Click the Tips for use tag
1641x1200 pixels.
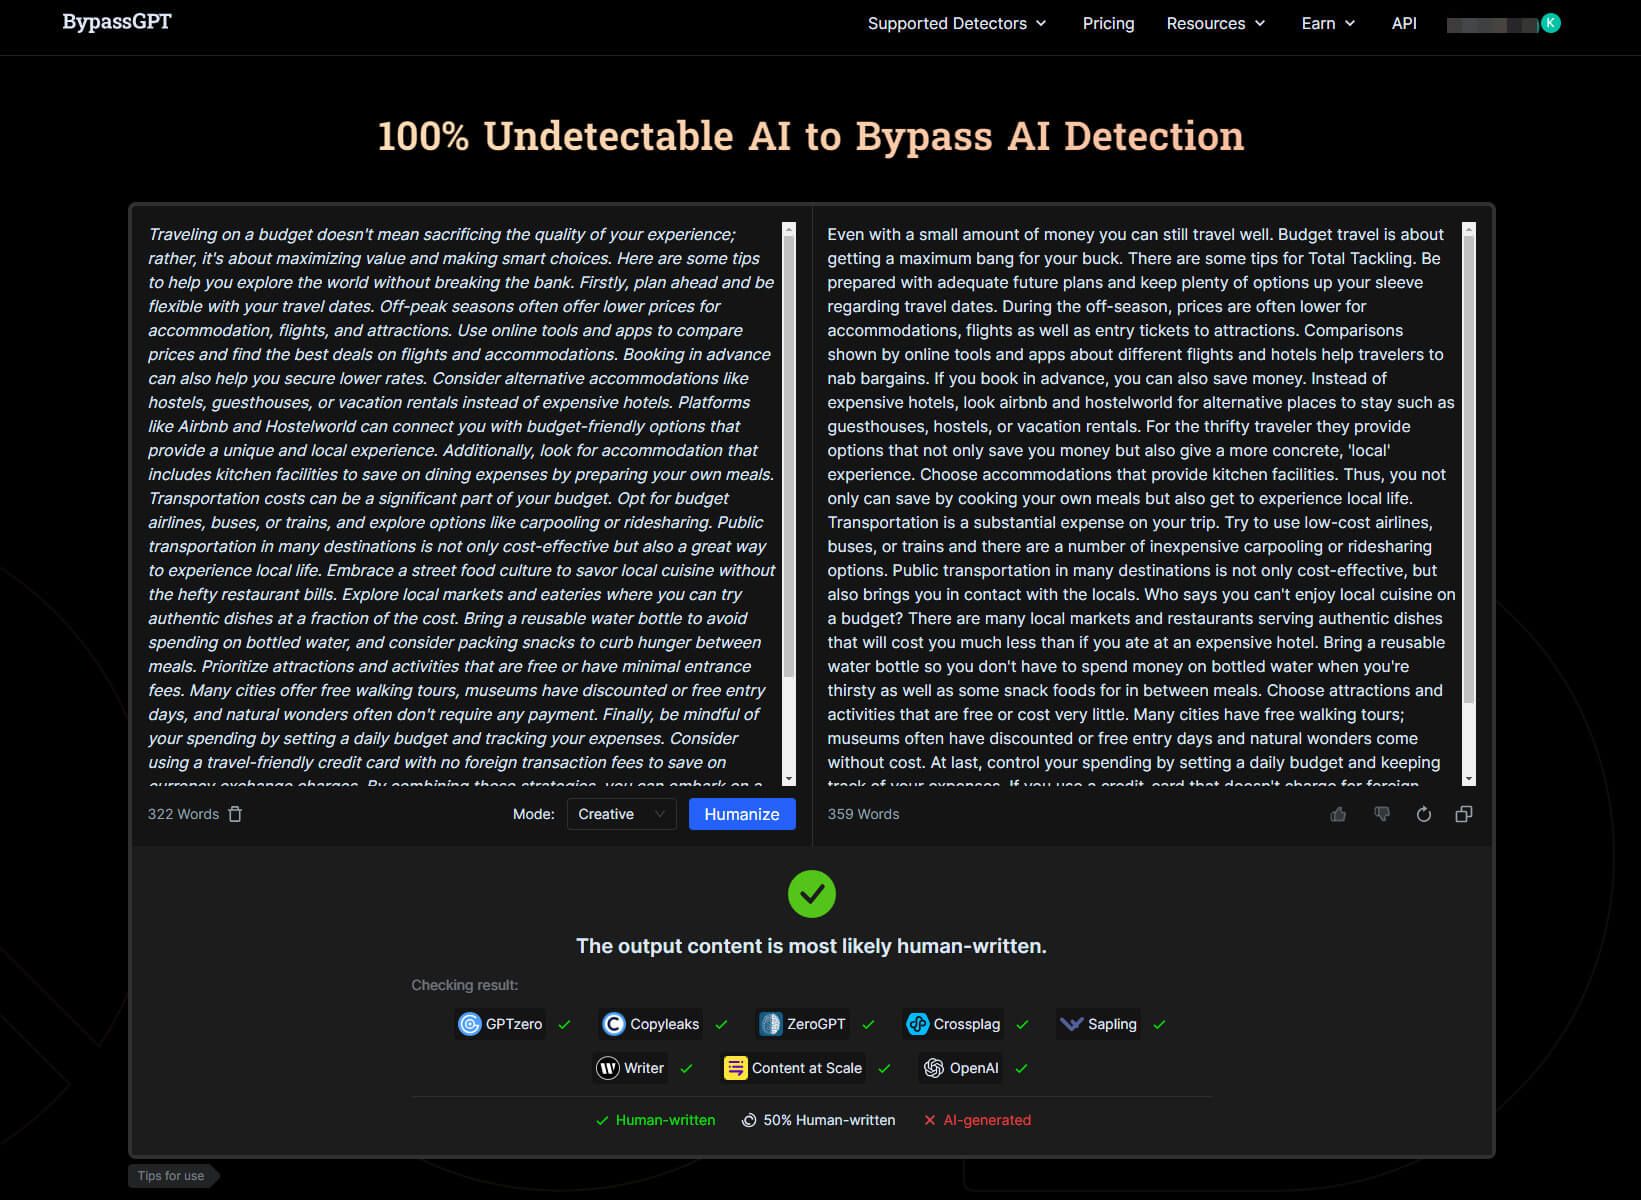(171, 1176)
